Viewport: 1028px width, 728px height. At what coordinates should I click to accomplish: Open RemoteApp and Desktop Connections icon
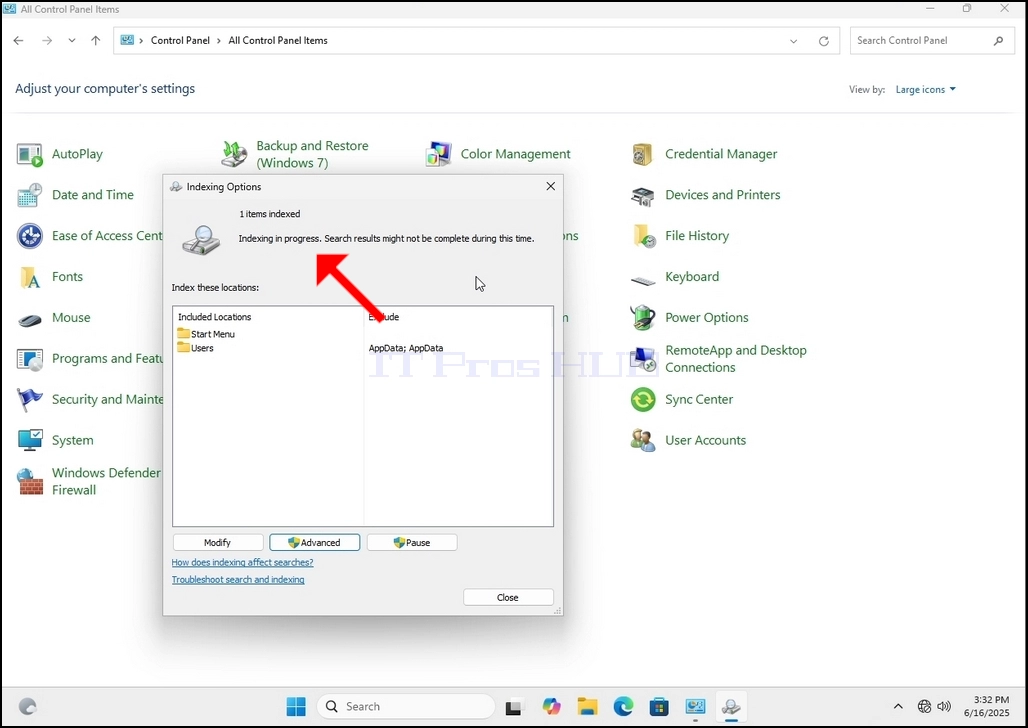point(642,359)
